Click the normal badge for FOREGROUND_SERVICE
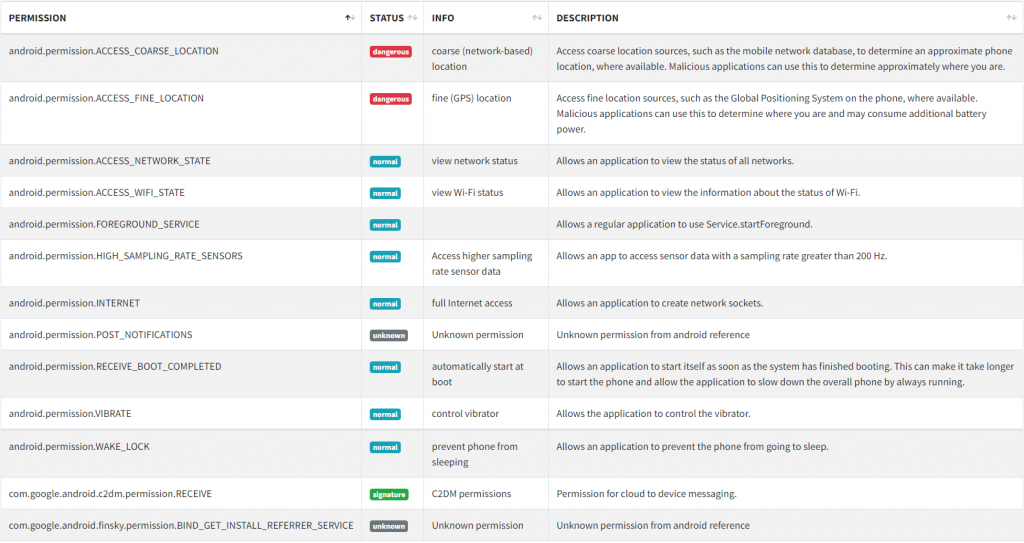The width and height of the screenshot is (1024, 543). coord(385,225)
